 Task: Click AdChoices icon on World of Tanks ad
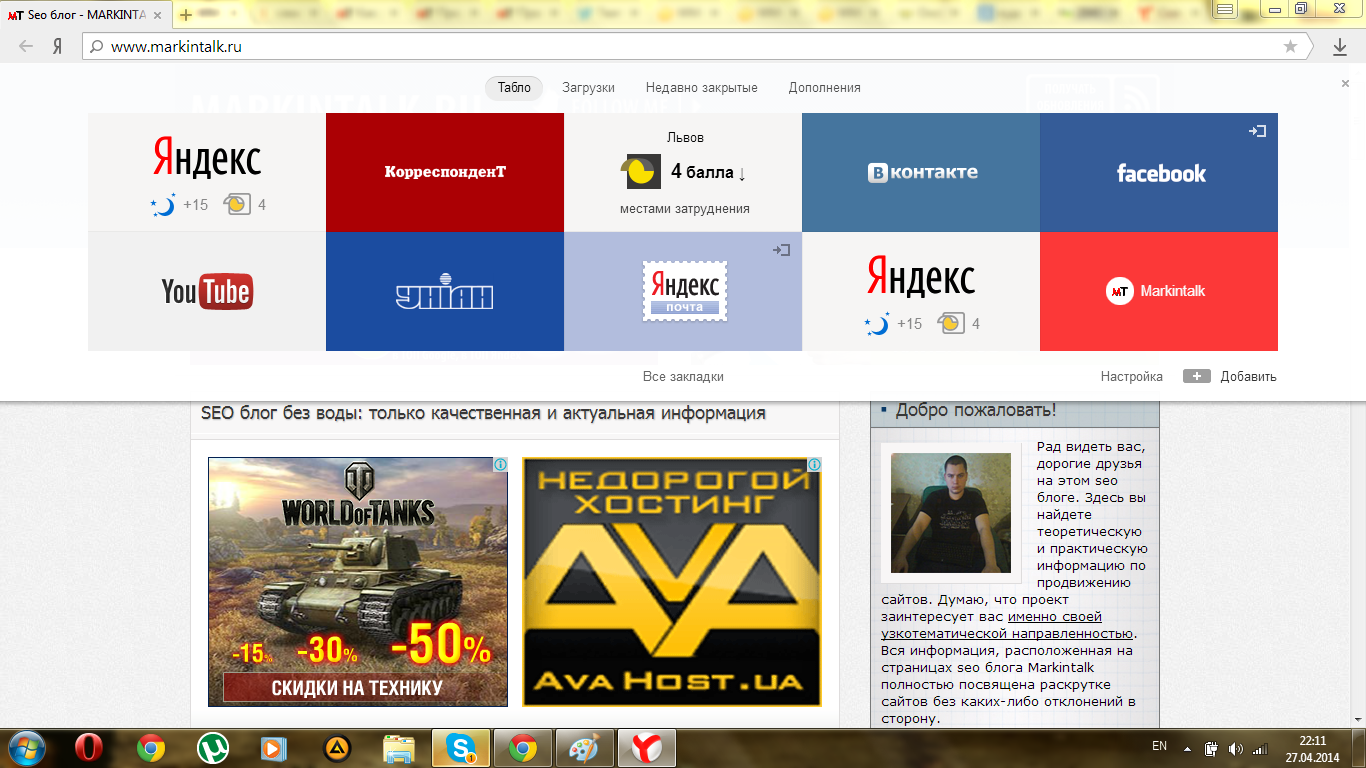point(501,465)
